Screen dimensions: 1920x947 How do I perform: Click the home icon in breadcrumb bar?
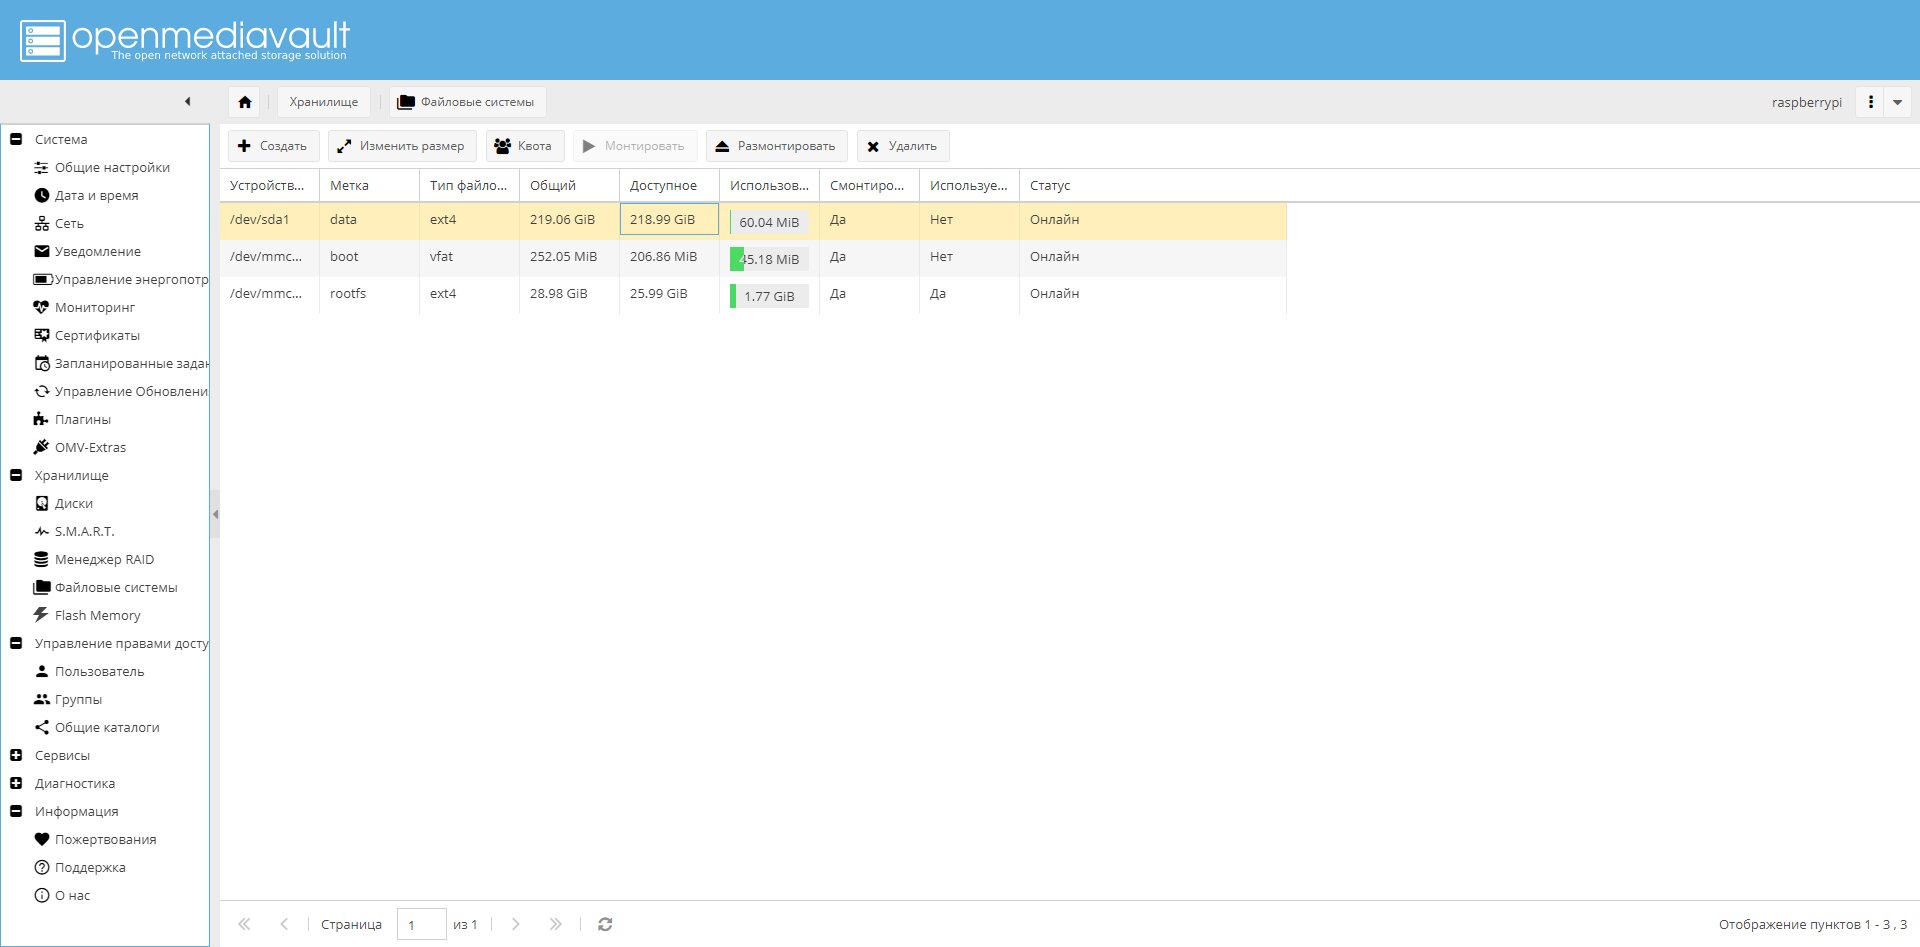(245, 102)
